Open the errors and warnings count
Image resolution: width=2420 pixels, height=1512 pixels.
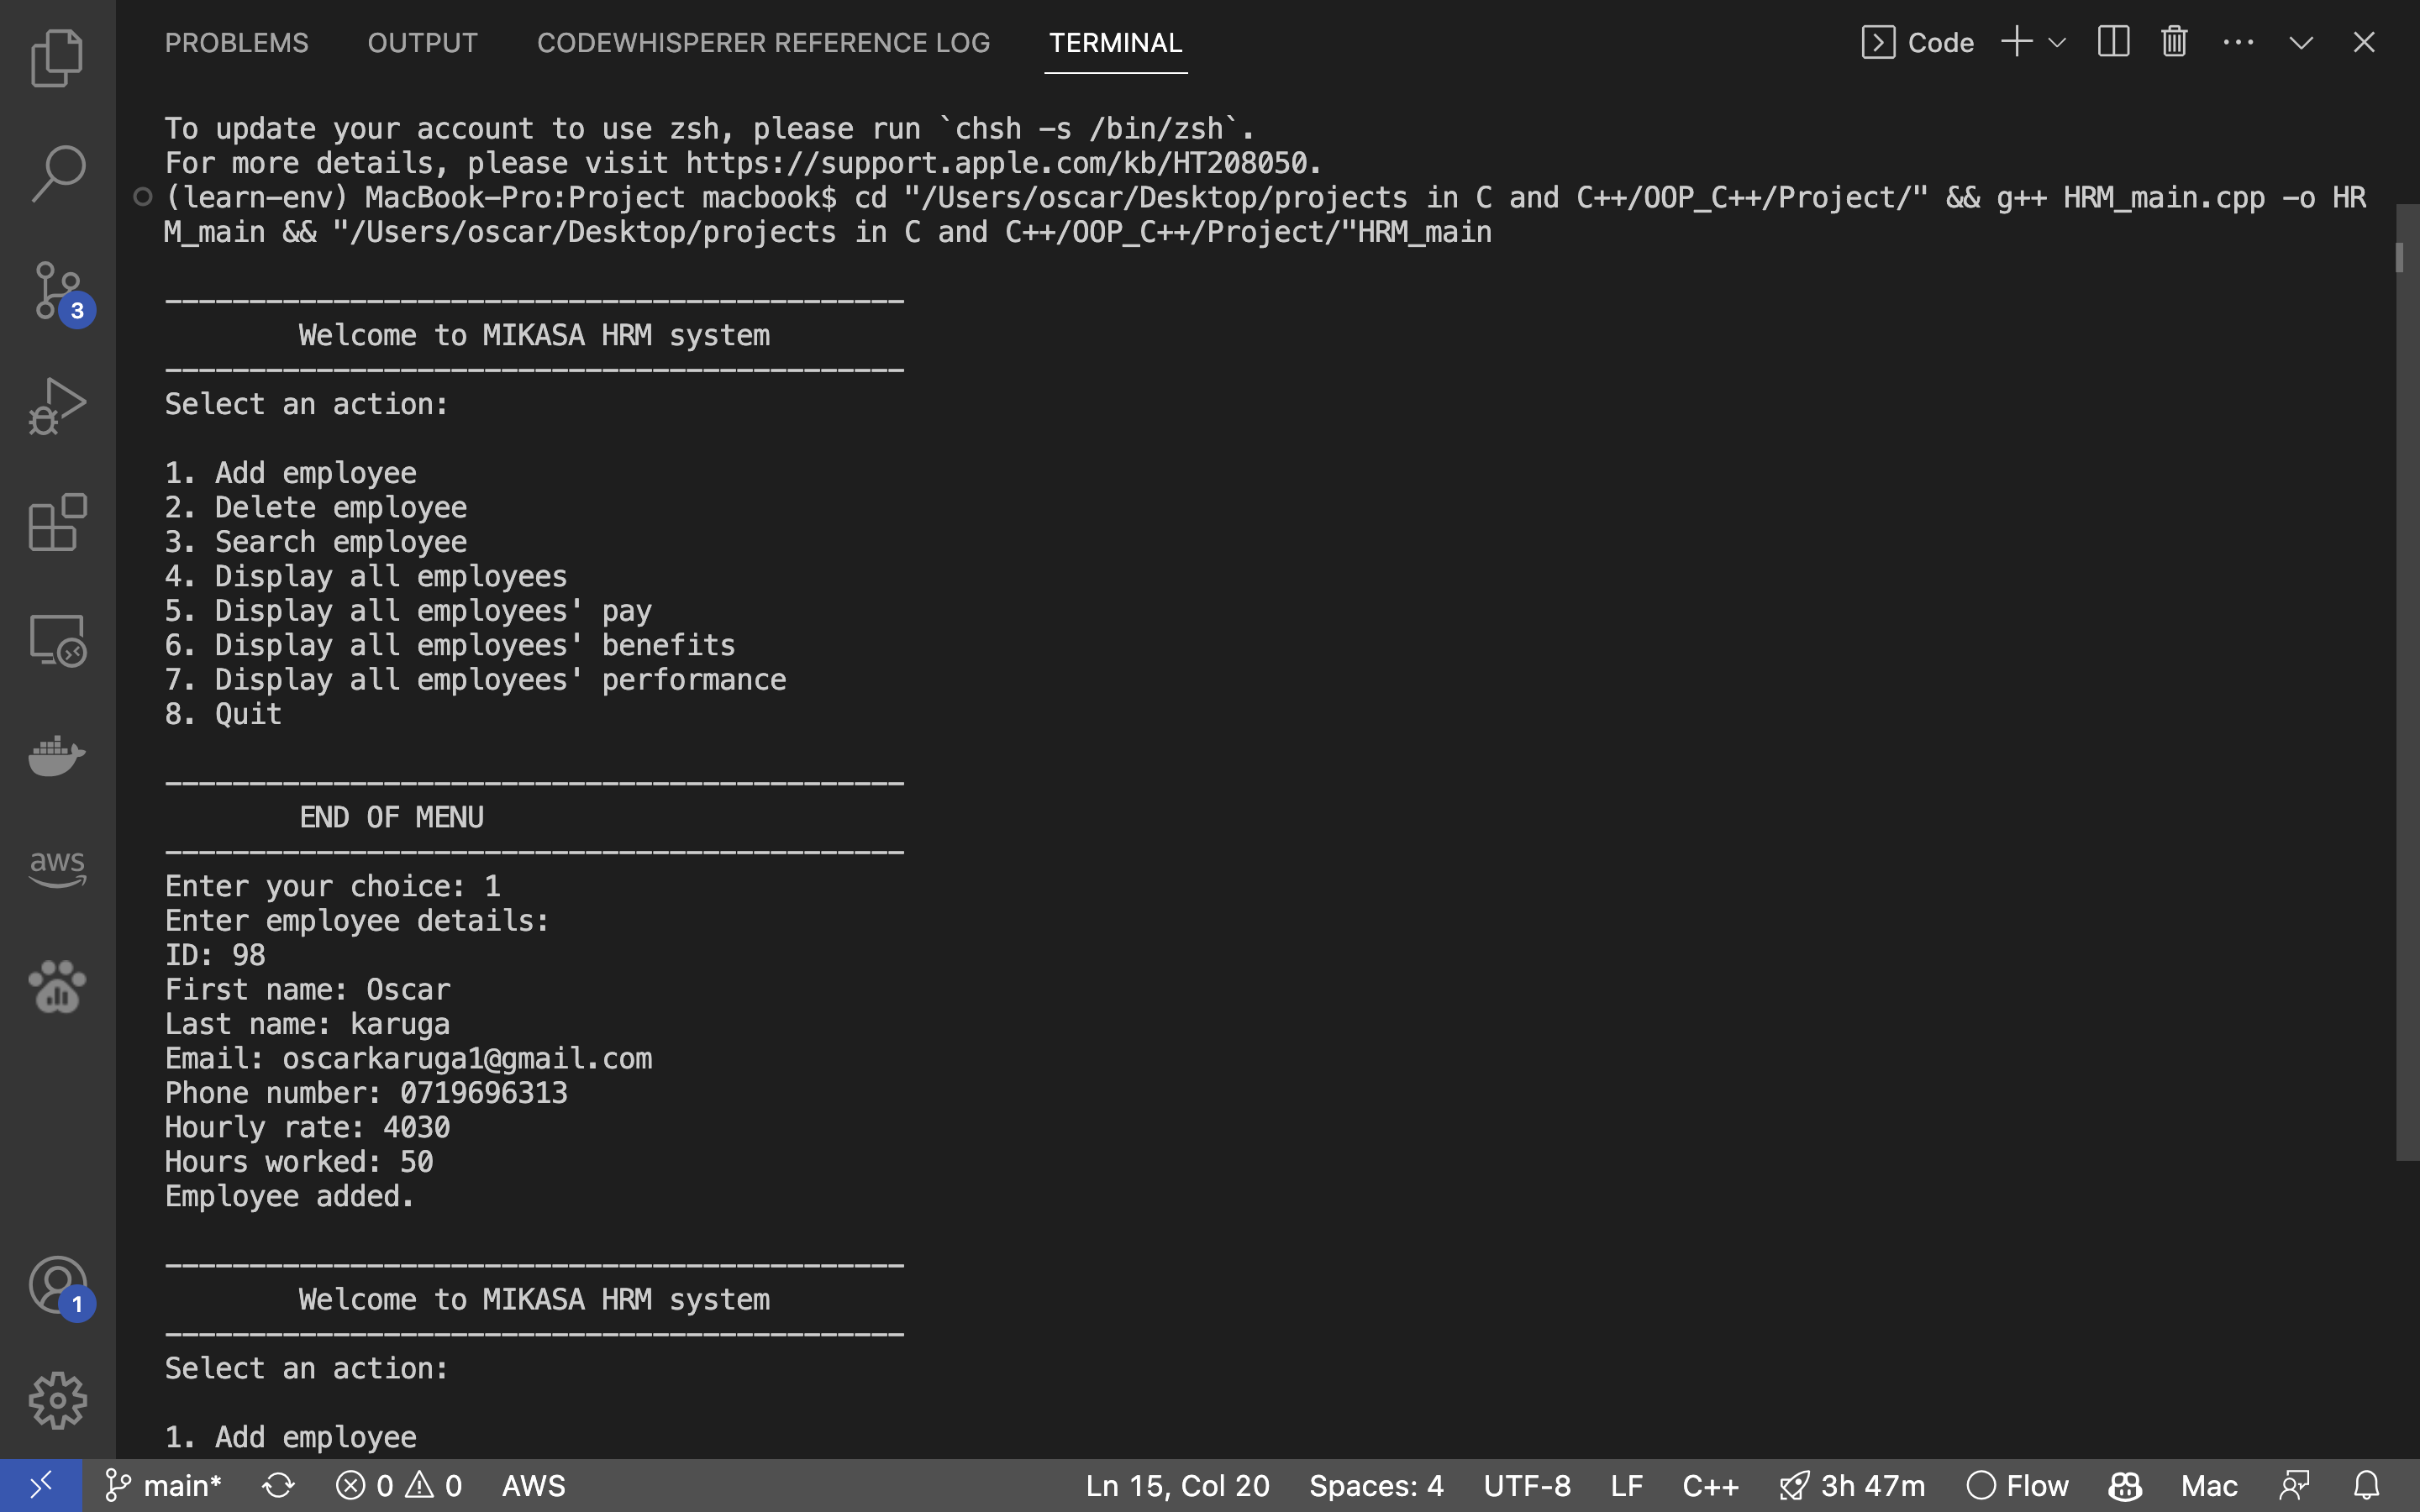[x=398, y=1486]
